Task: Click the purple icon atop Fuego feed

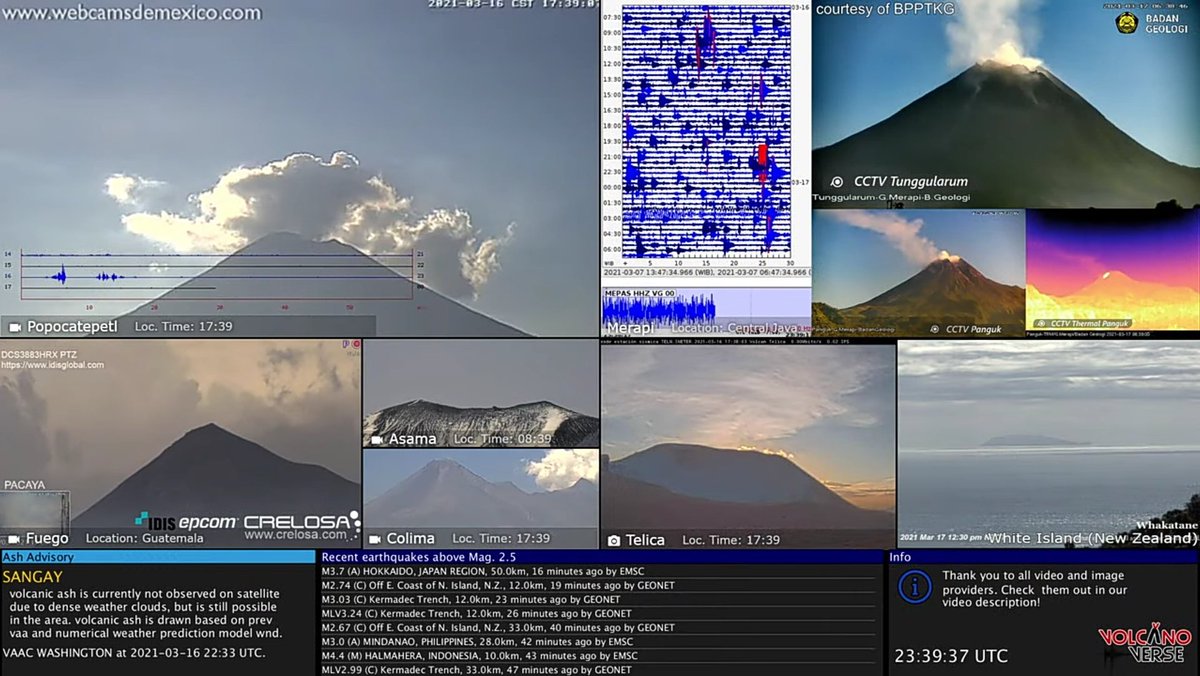Action: [x=346, y=344]
